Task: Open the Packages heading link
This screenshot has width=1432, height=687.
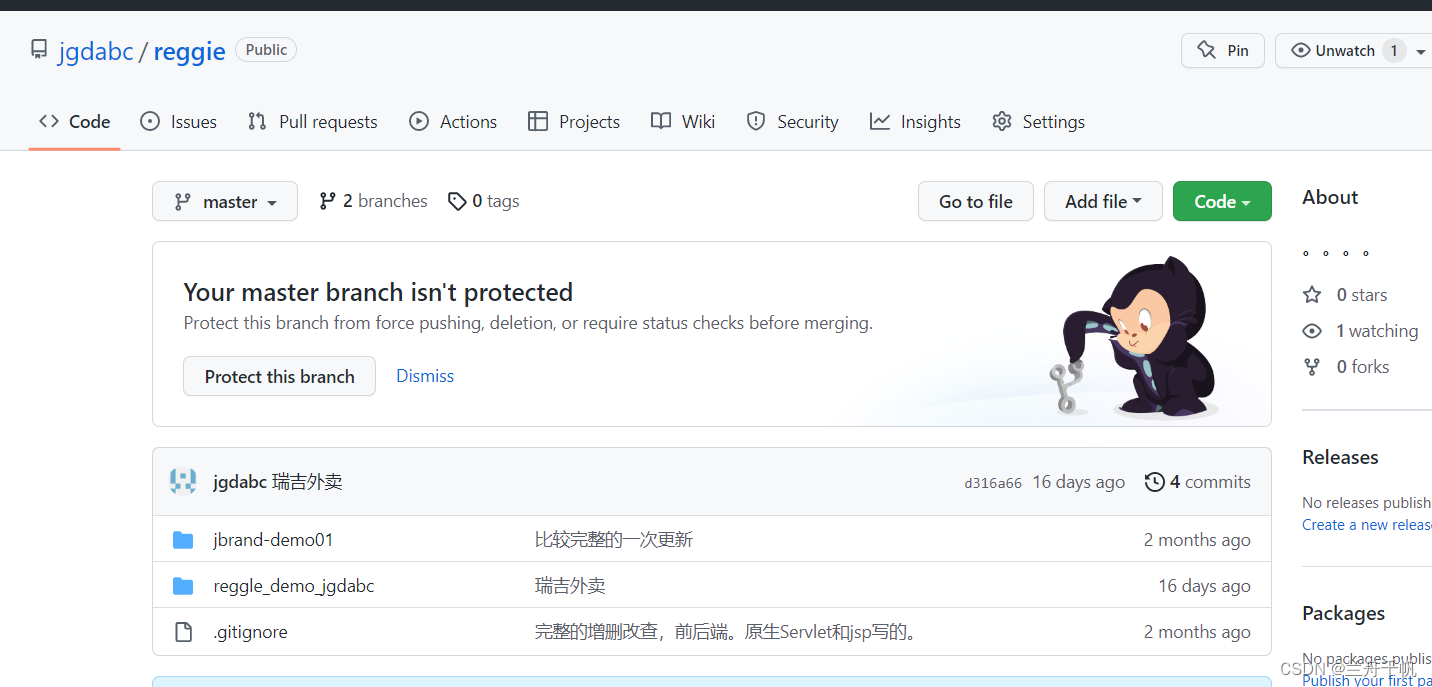Action: [1344, 613]
